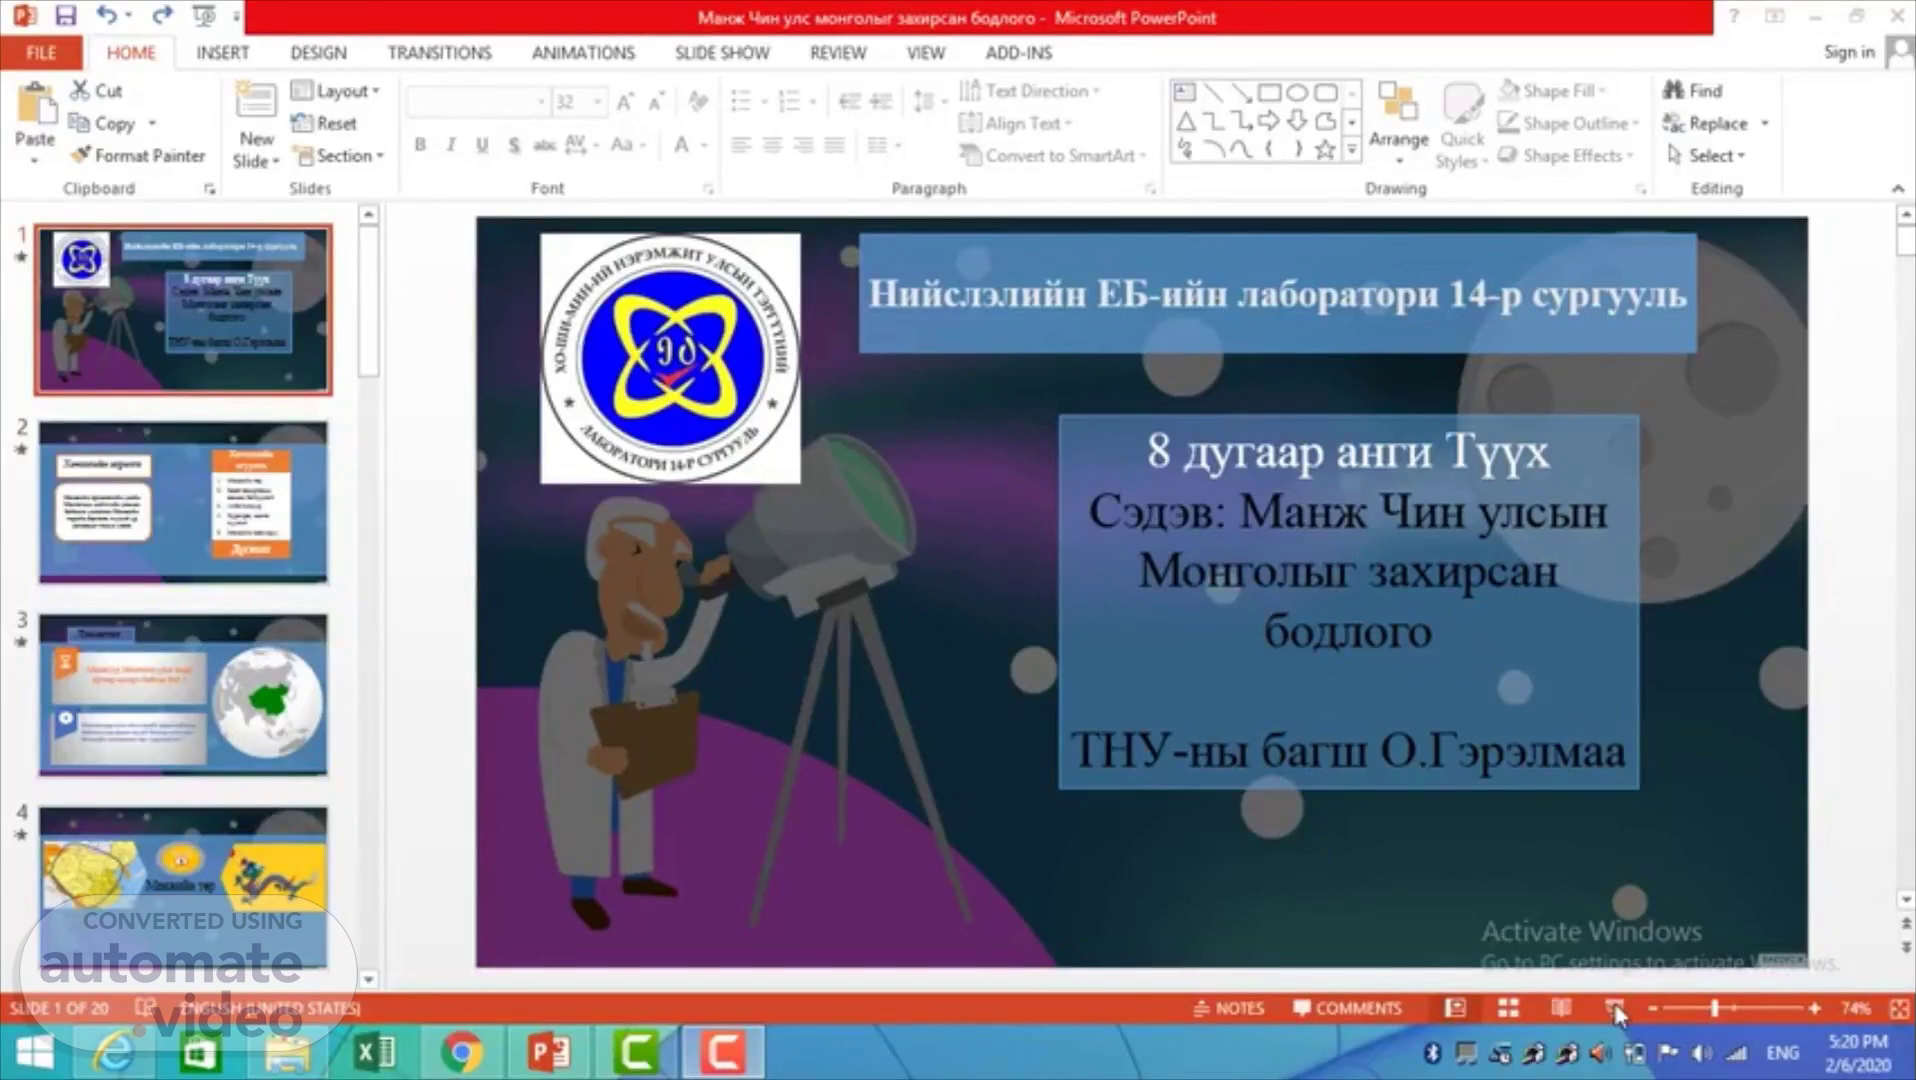Click the zoom slider handle
Screen dimensions: 1916x1080
(1714, 1008)
